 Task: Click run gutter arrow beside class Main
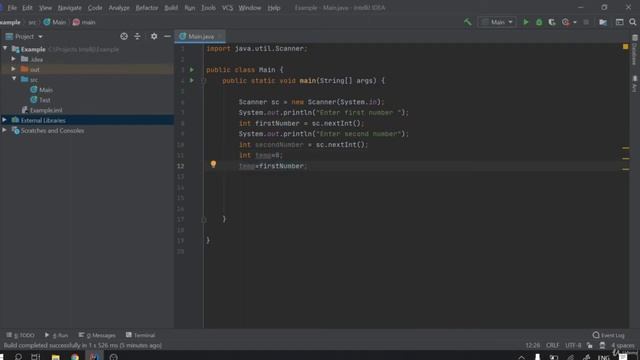click(x=191, y=70)
